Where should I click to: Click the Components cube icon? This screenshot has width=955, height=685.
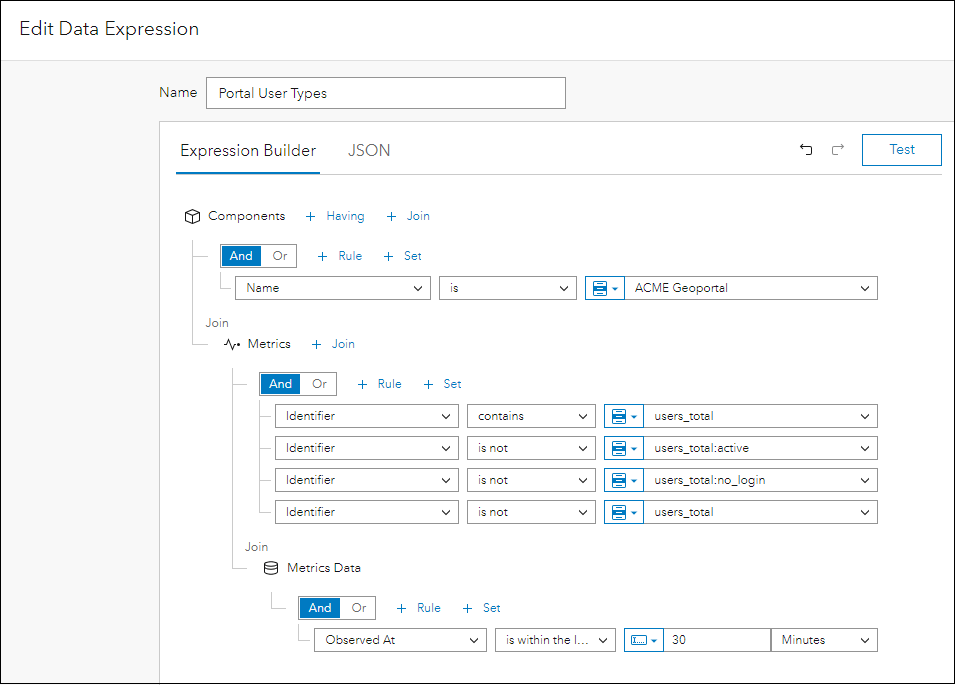[193, 216]
